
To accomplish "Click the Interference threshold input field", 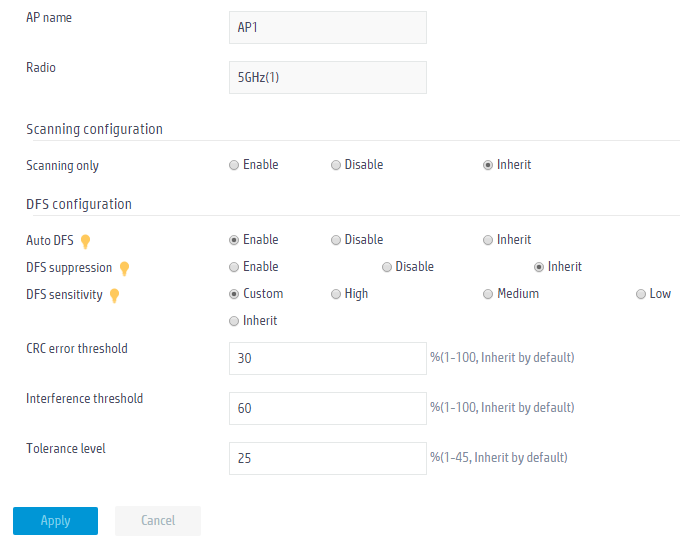I will coord(328,408).
